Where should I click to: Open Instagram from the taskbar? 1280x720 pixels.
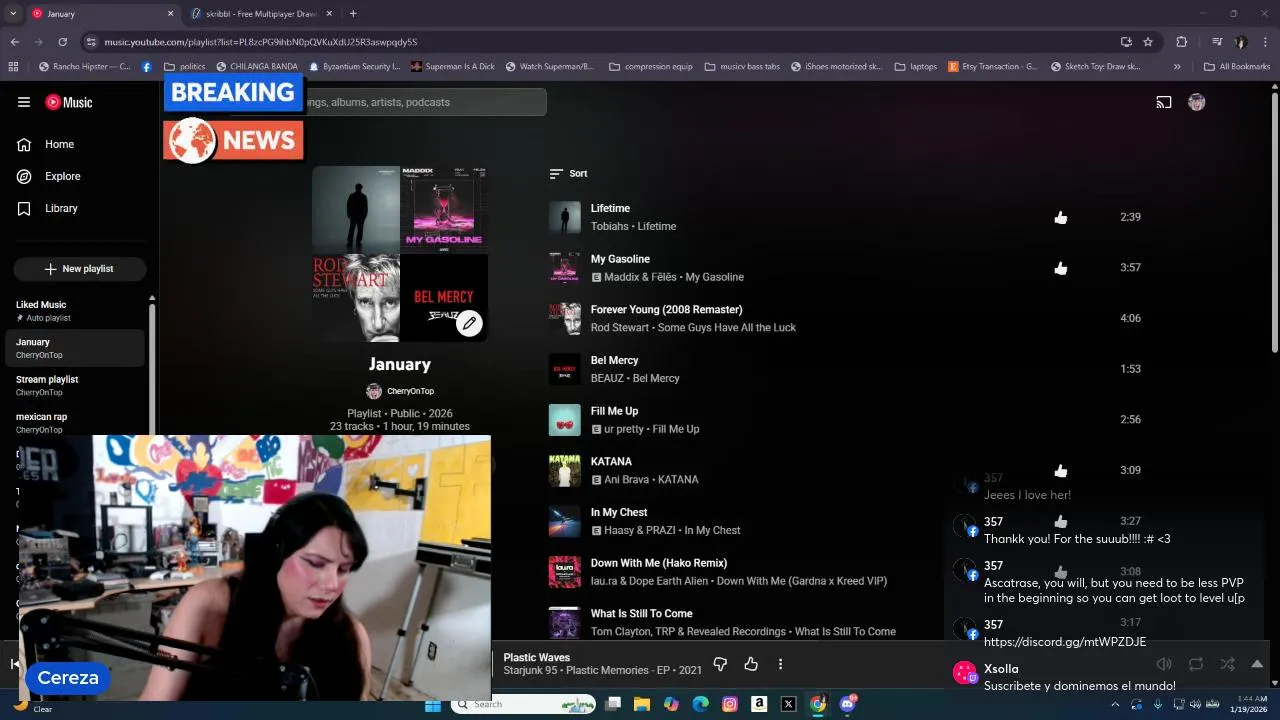(730, 704)
